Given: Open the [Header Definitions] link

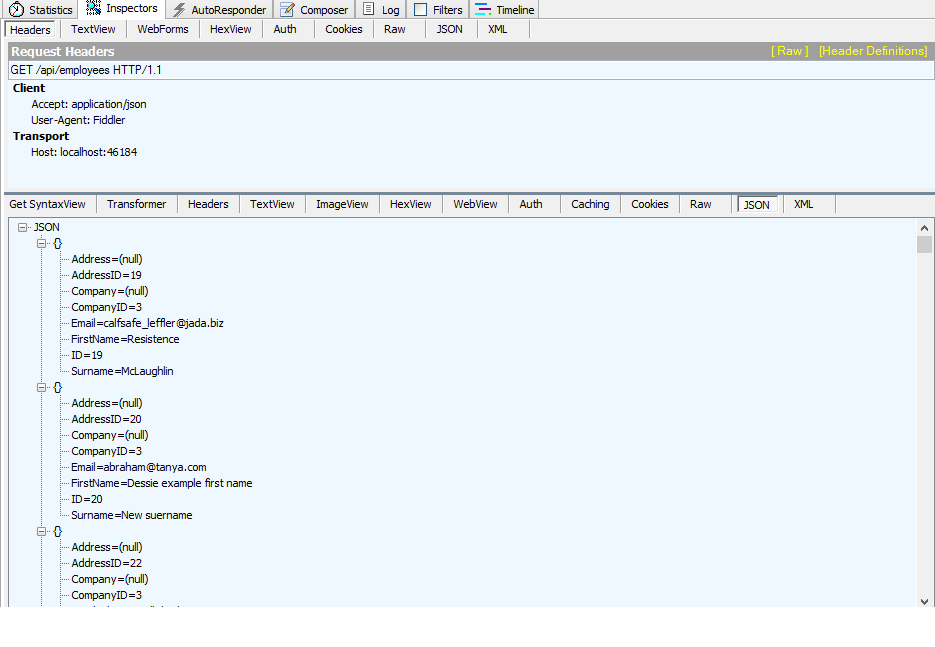Looking at the screenshot, I should 873,51.
